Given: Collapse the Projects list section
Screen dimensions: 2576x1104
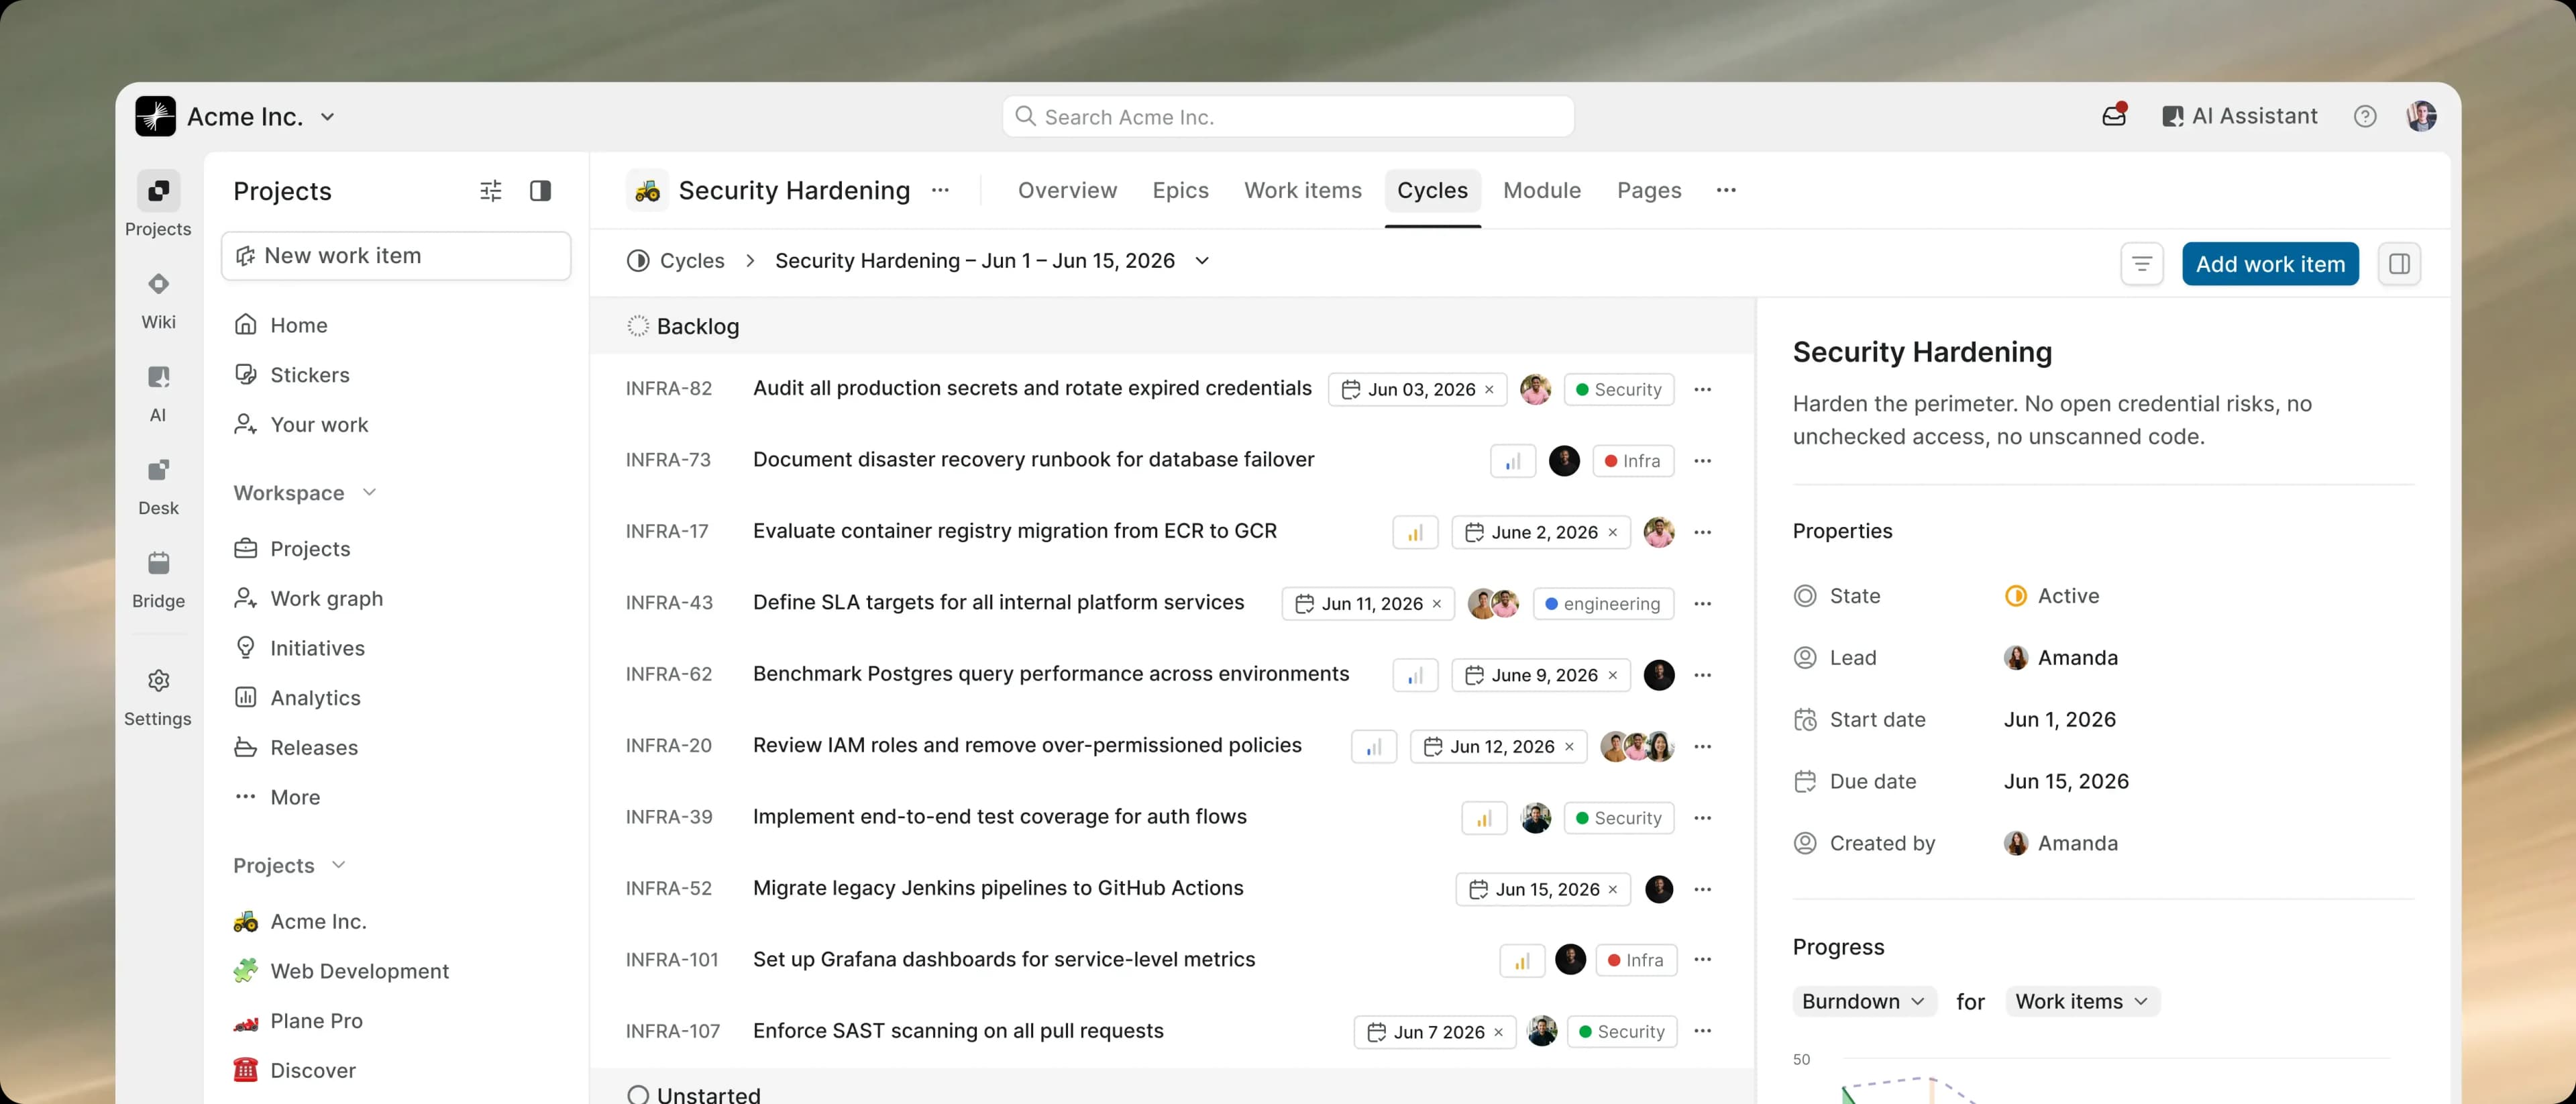Looking at the screenshot, I should click(x=338, y=865).
